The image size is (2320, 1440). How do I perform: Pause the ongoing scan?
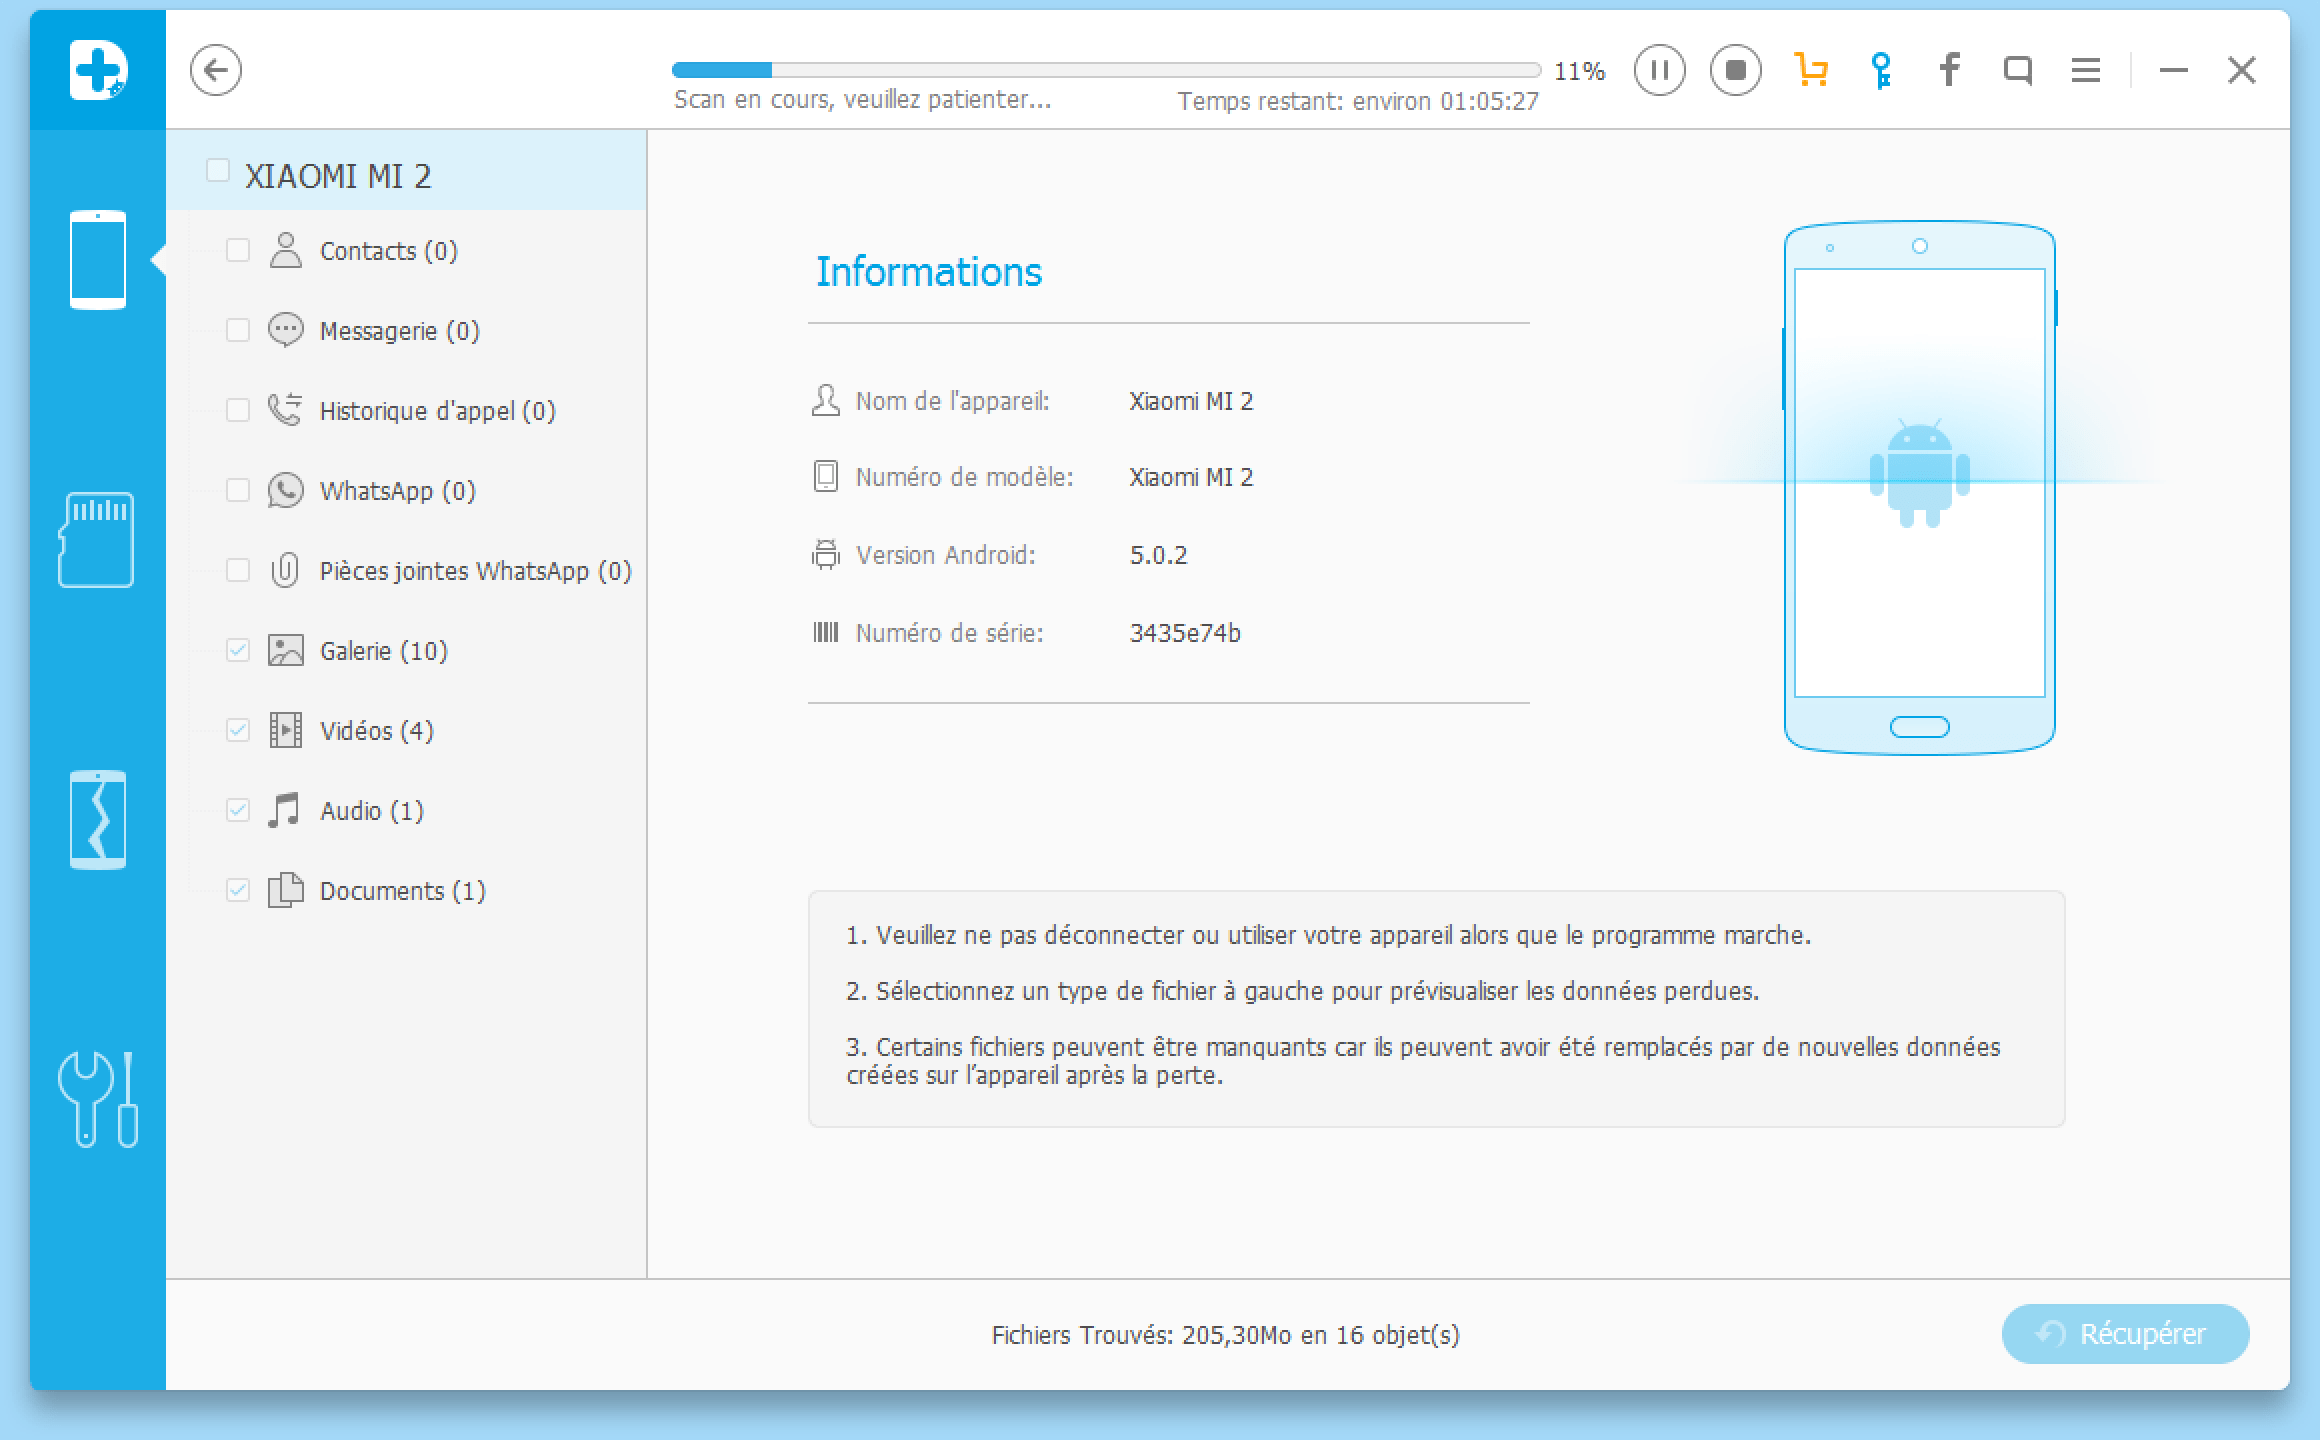1660,70
